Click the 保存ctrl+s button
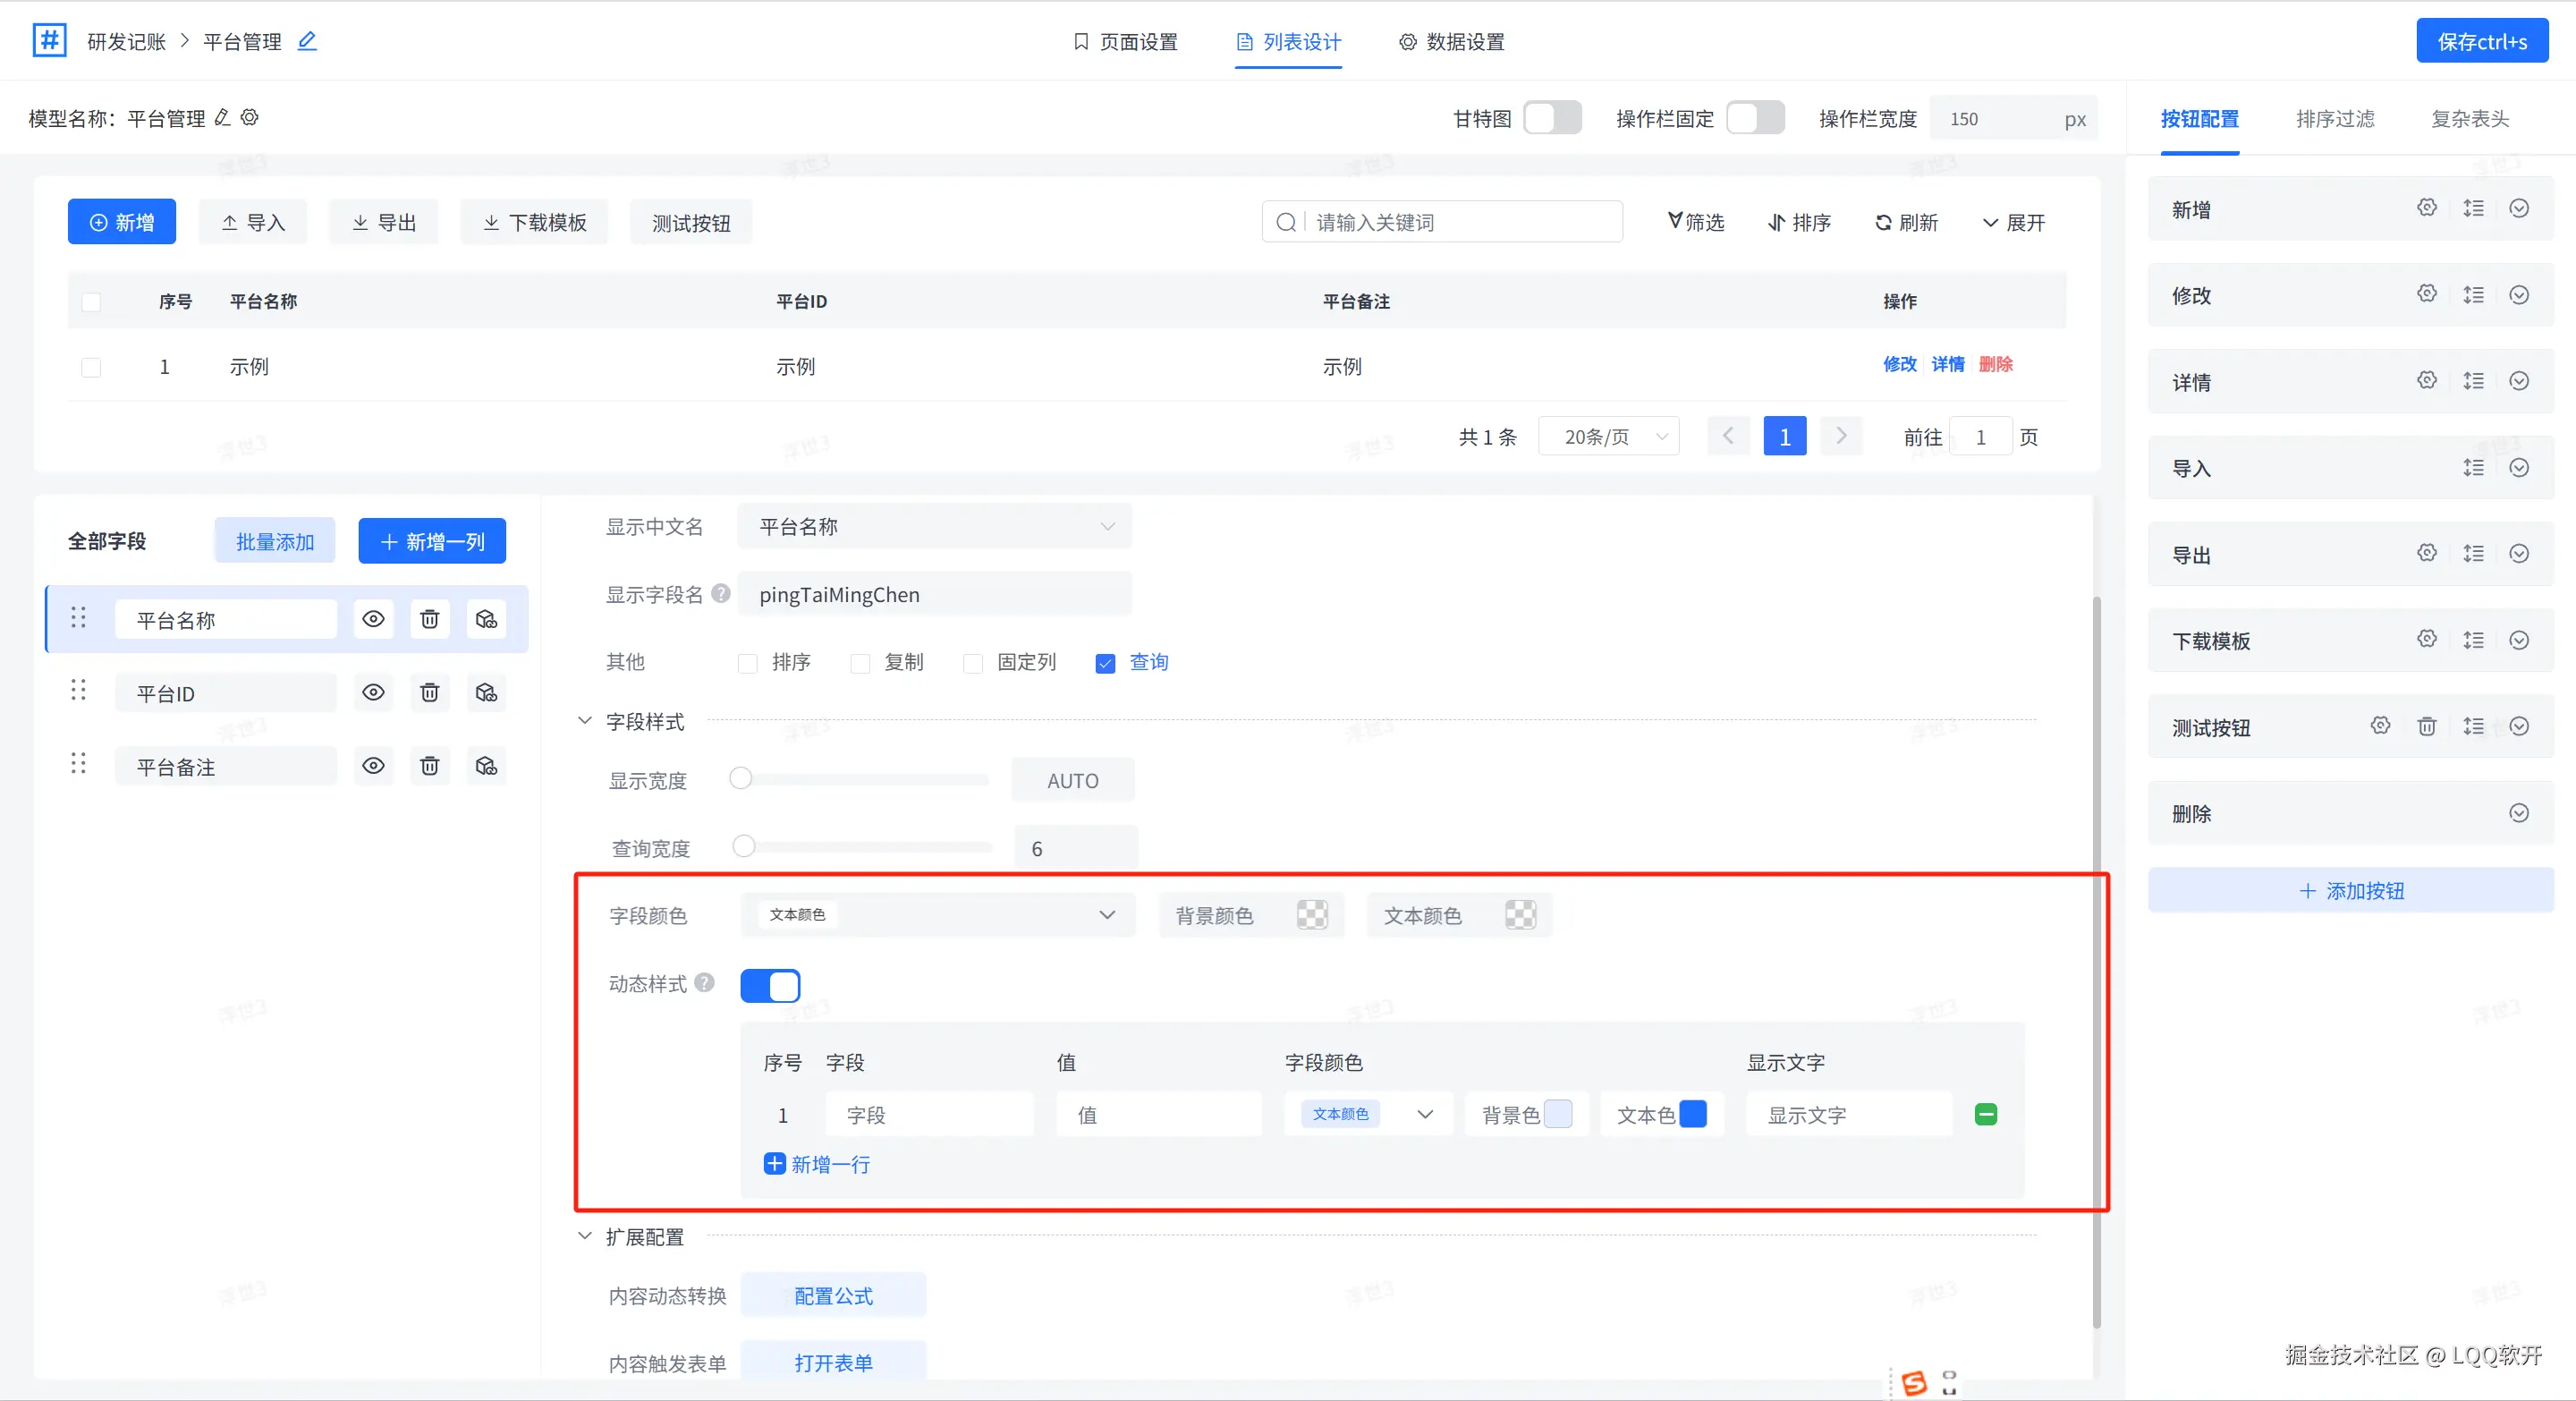This screenshot has height=1401, width=2576. [x=2481, y=41]
